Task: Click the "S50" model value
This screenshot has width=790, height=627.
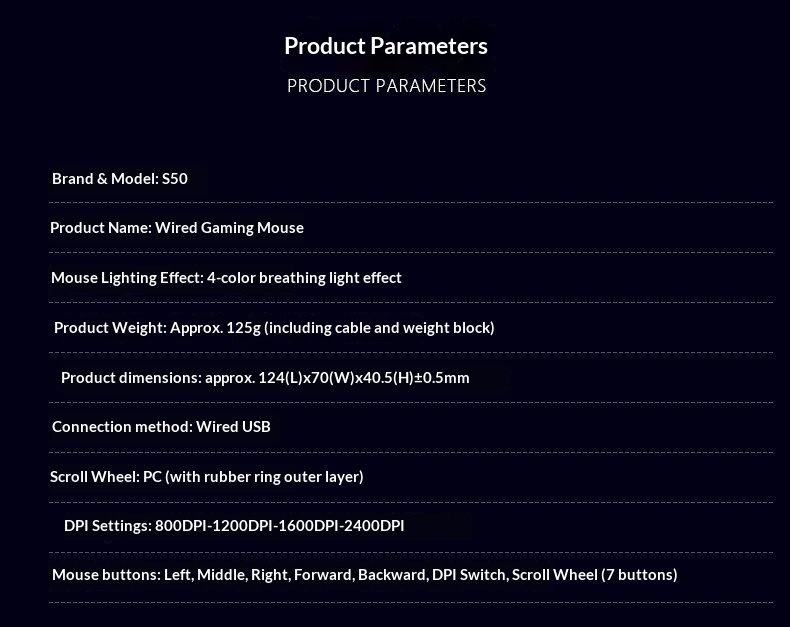Action: (x=175, y=179)
